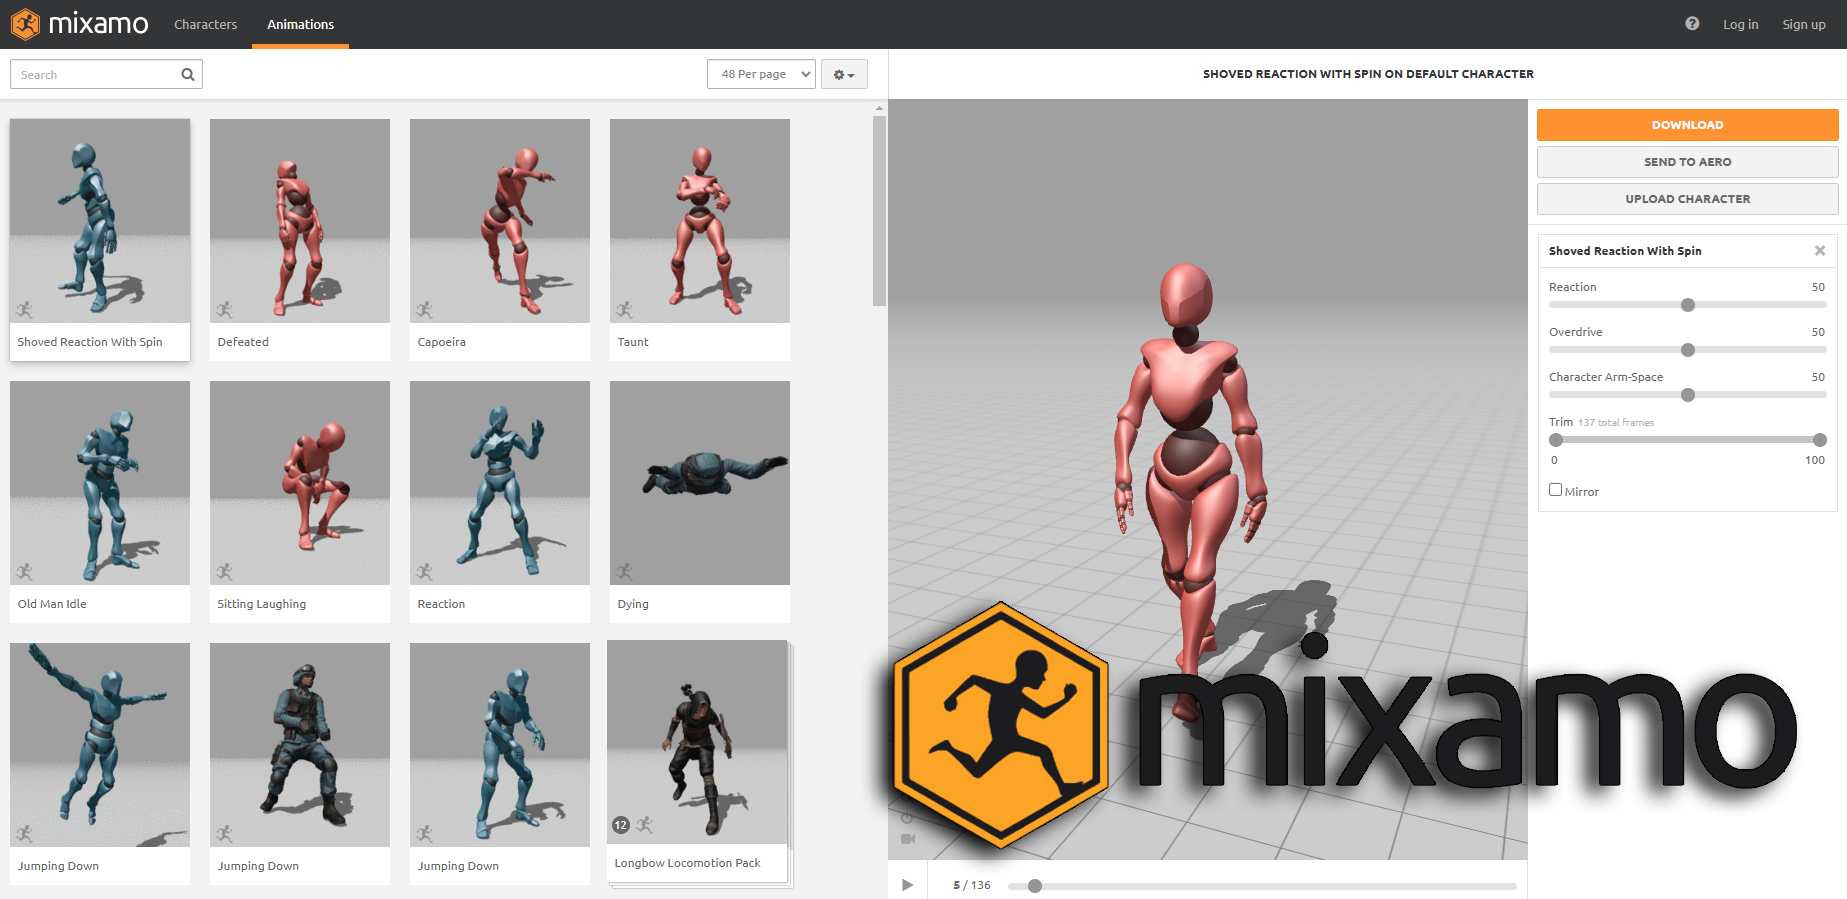Select the Old Man Idle thumbnail

[x=100, y=483]
